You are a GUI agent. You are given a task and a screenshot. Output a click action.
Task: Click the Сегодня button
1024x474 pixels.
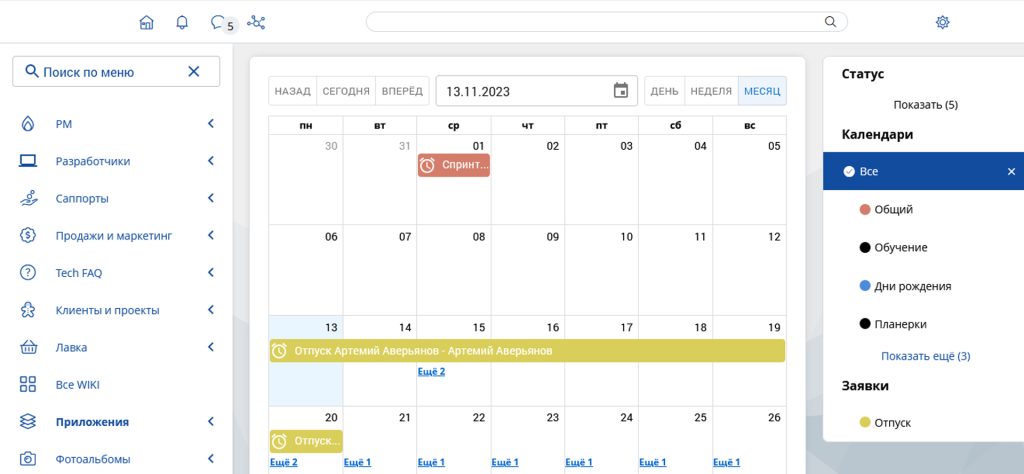(346, 91)
